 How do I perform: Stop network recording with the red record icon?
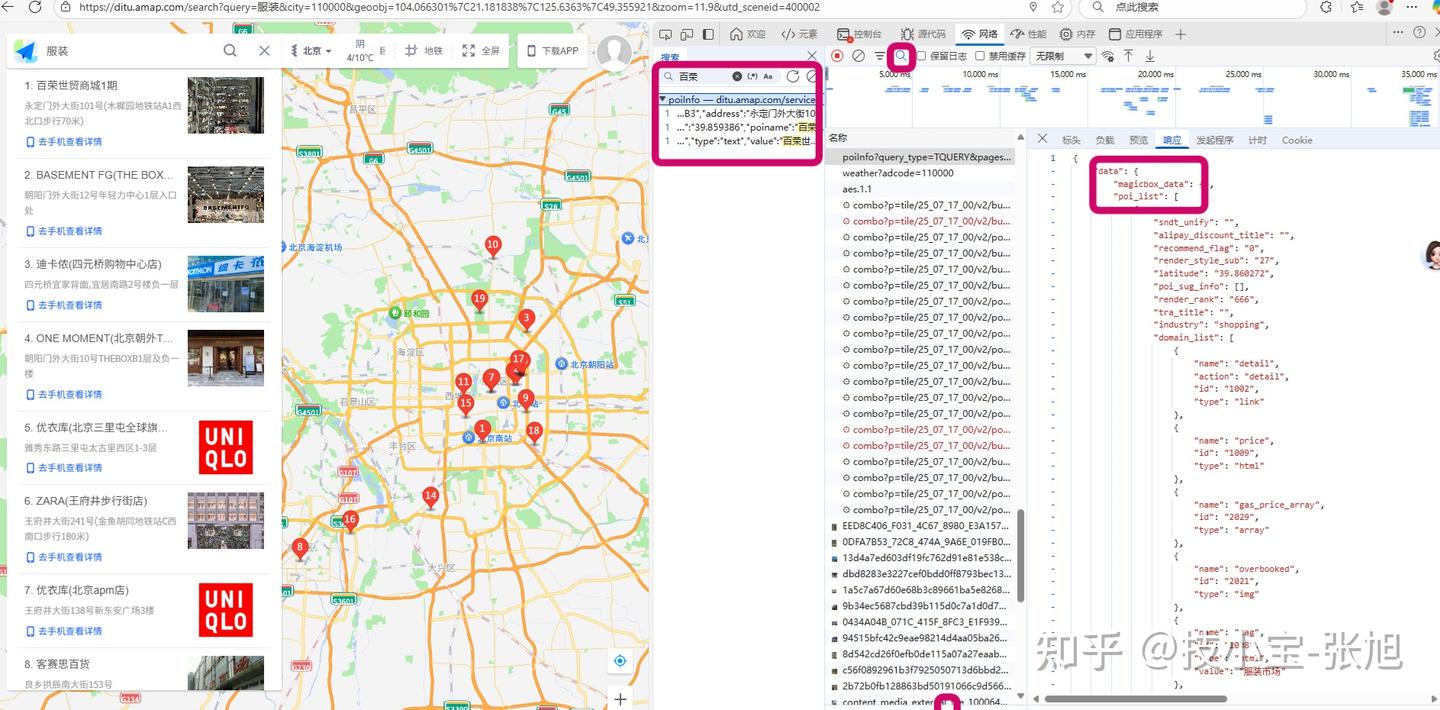coord(838,56)
